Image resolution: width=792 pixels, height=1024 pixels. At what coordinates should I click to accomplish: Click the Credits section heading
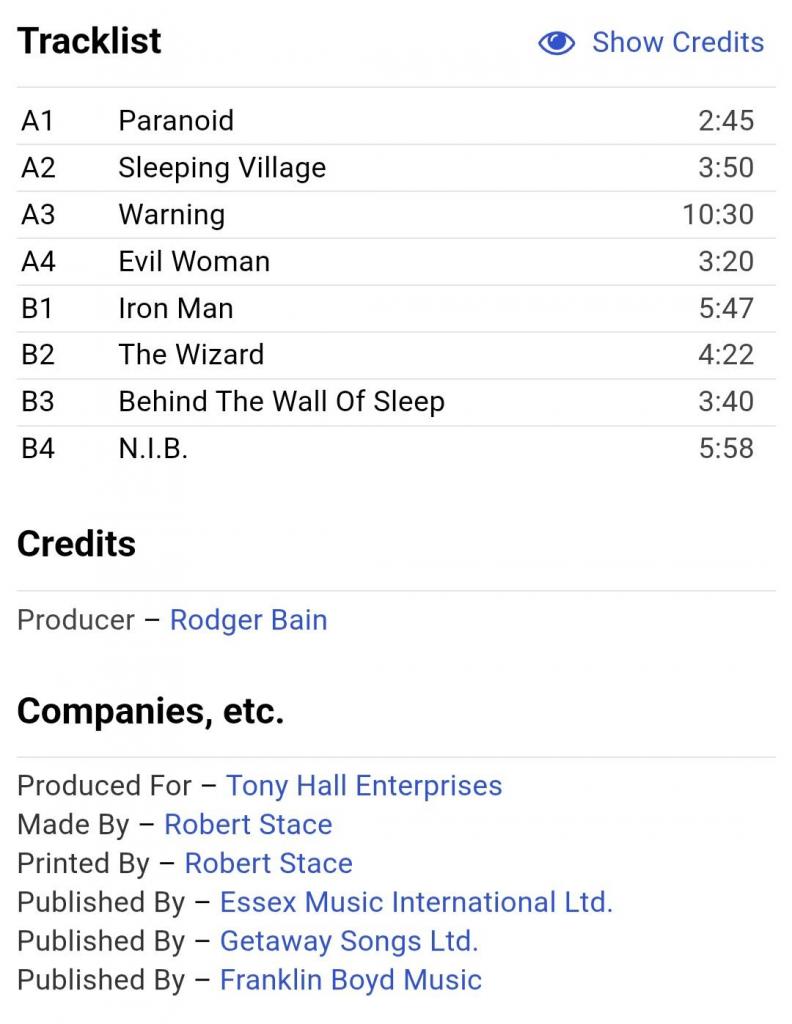(76, 544)
